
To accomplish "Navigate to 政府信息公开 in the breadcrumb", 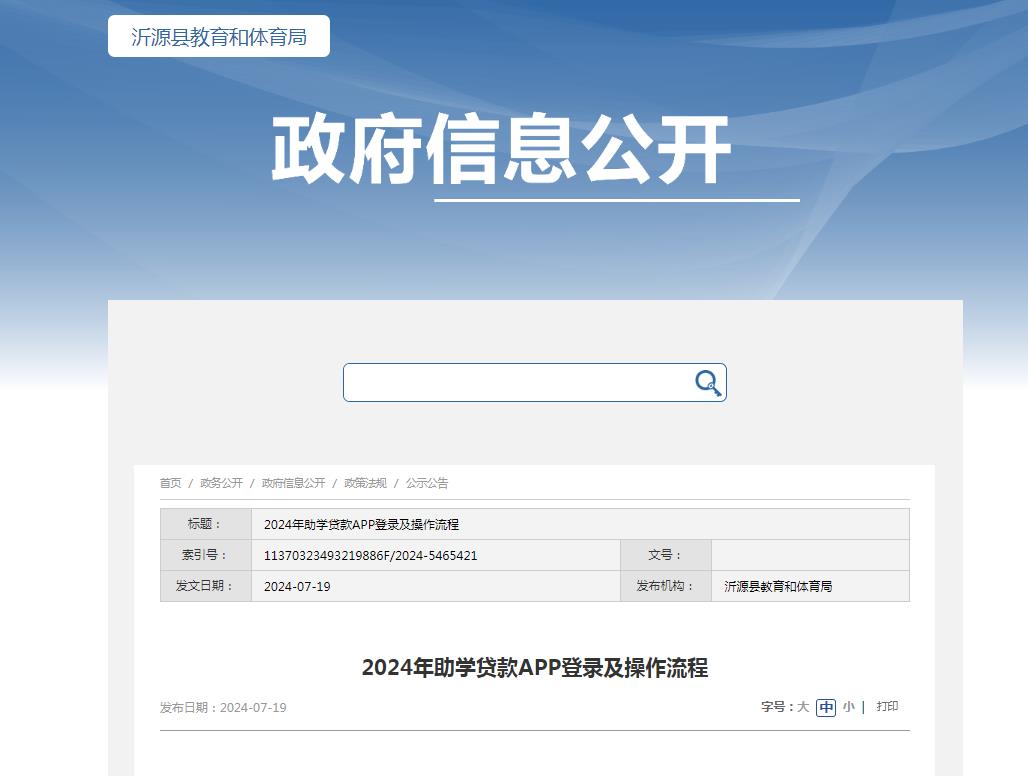I will (x=293, y=483).
